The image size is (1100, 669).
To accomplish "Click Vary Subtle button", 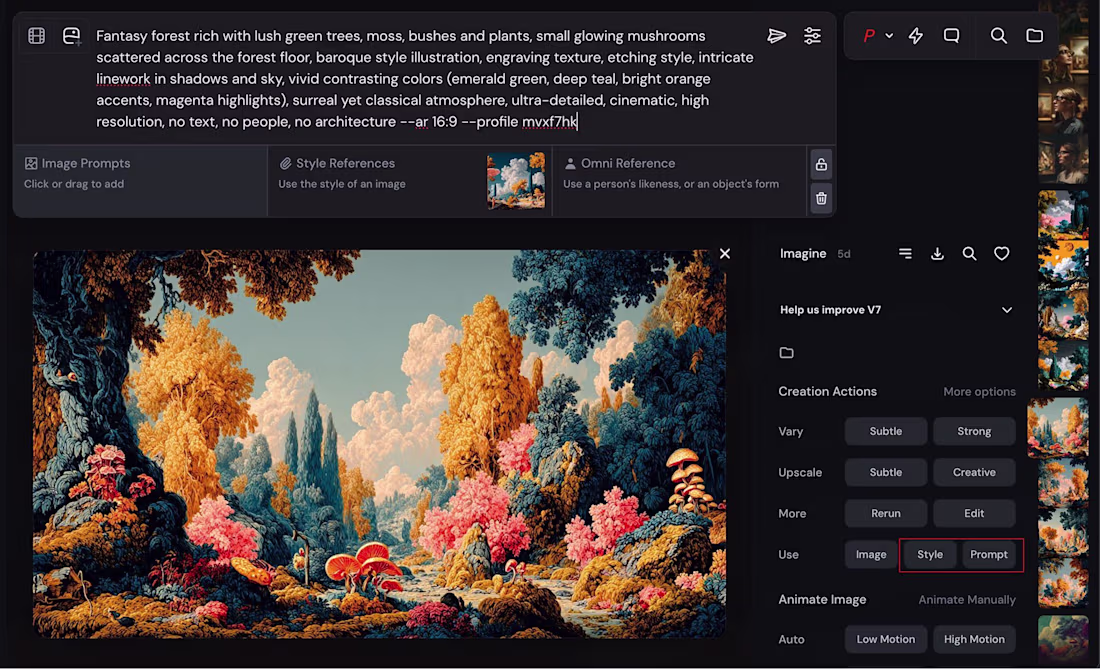I will click(x=886, y=431).
